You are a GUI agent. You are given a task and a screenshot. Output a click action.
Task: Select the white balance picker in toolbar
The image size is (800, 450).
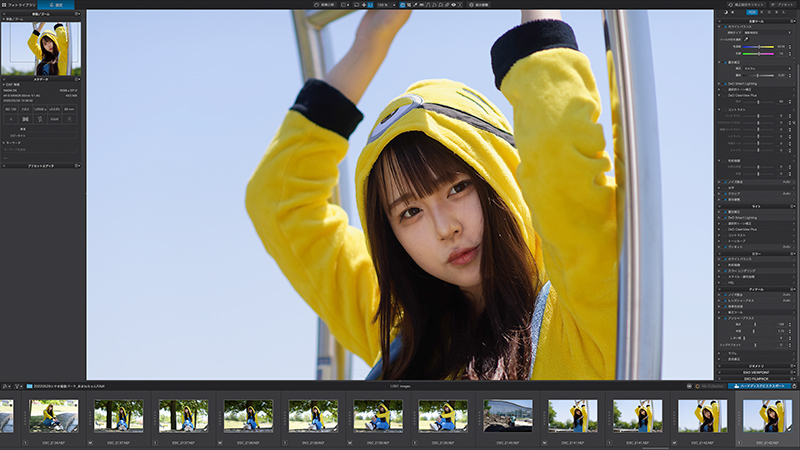tap(415, 5)
